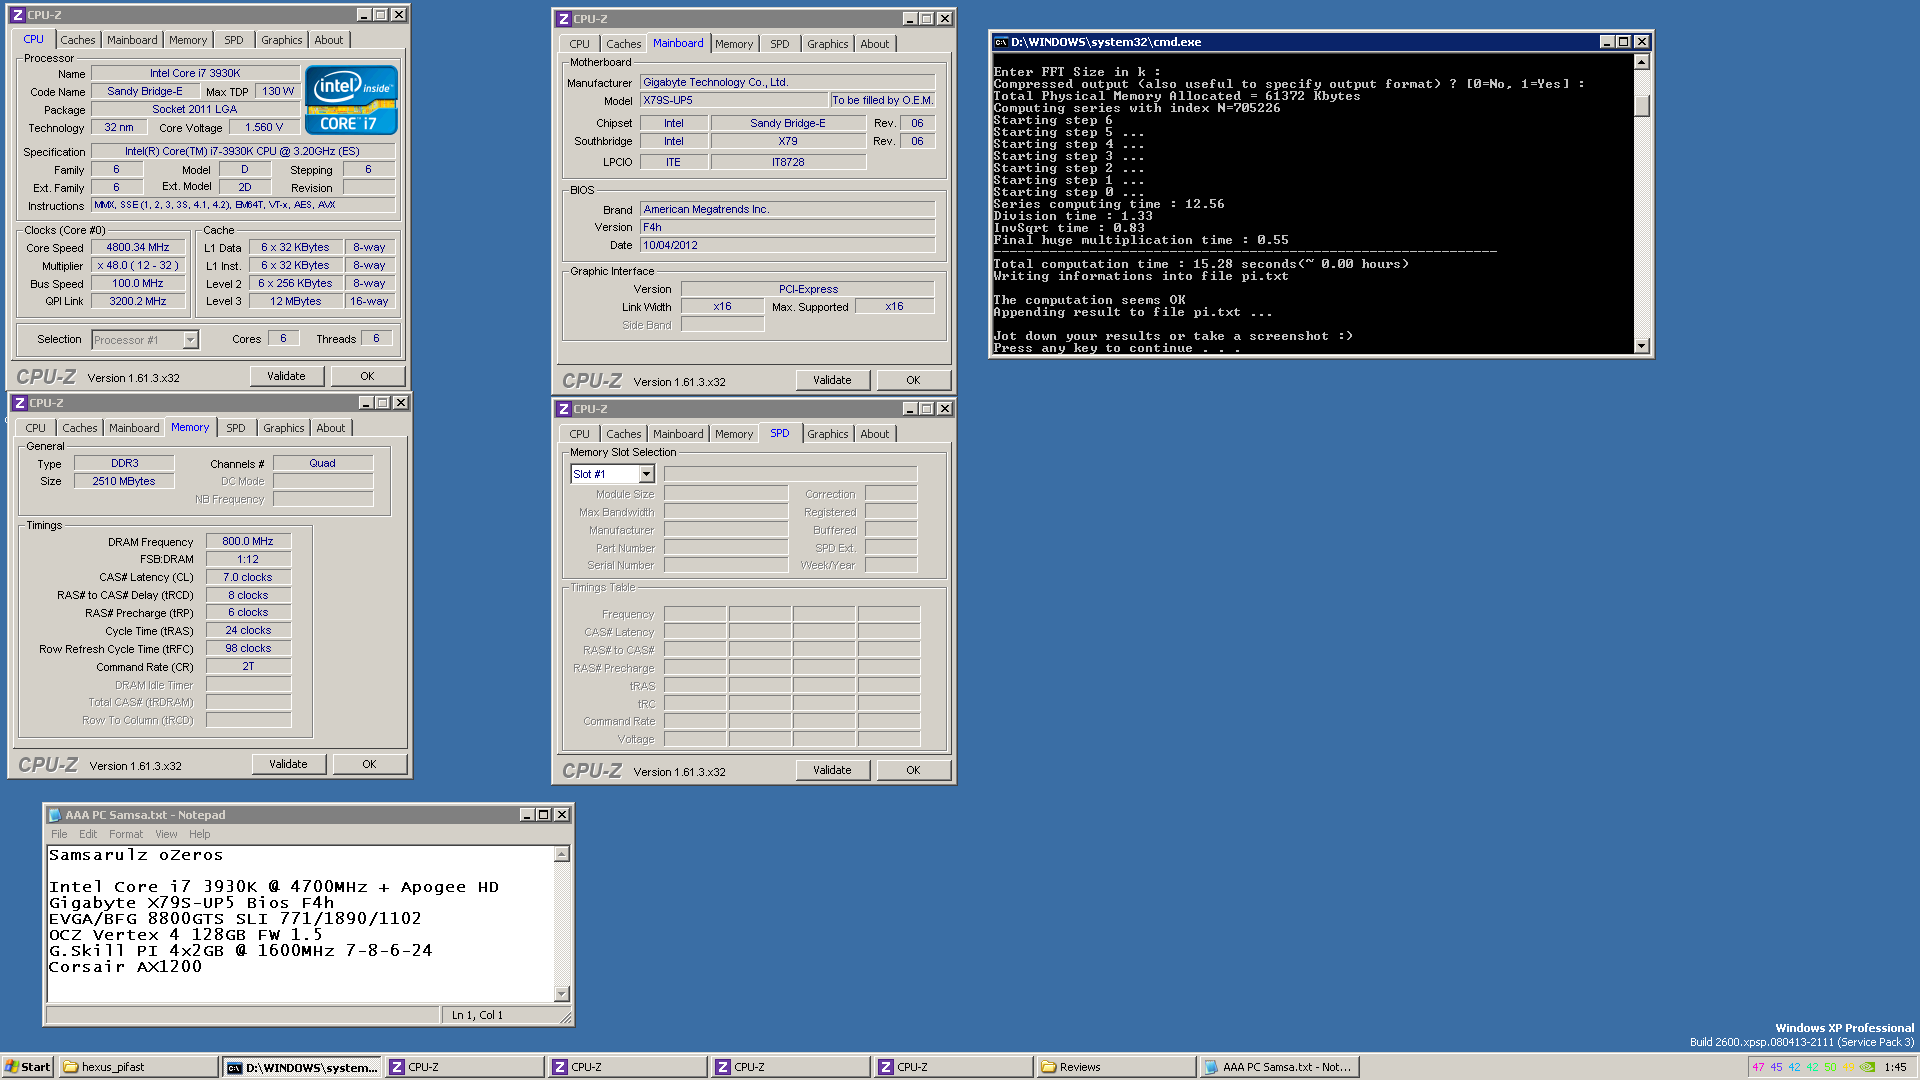1920x1080 pixels.
Task: Click OK in Memory CPU-Z window
Action: point(369,764)
